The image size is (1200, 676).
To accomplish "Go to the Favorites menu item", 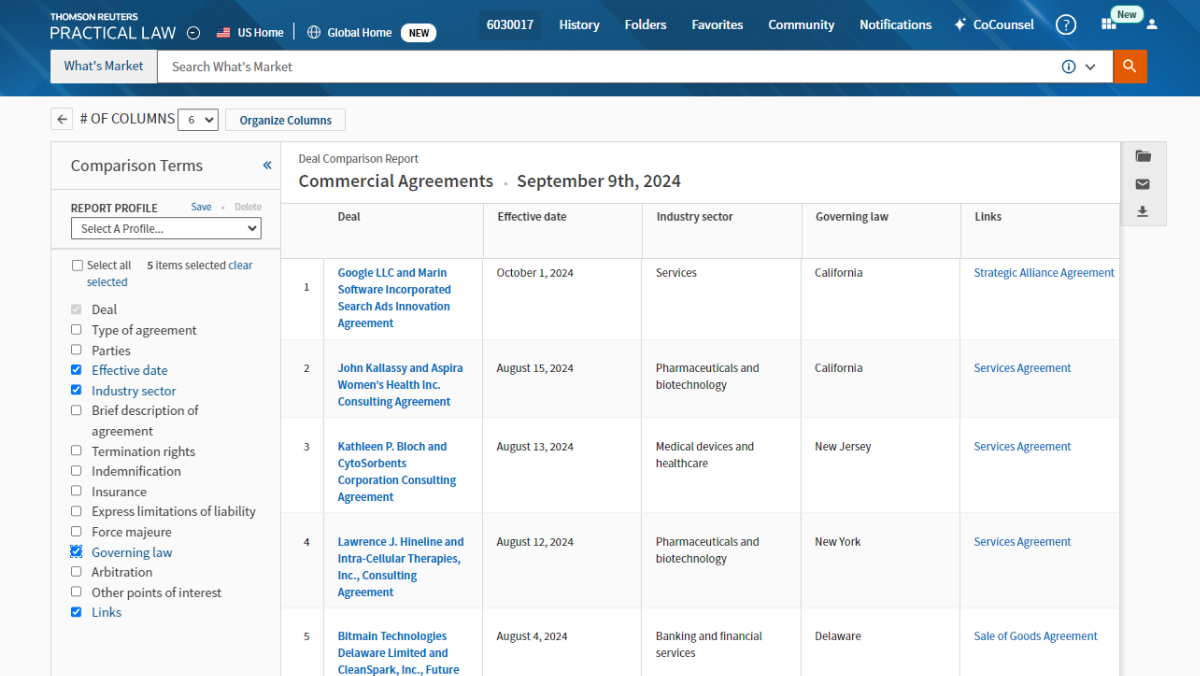I will [x=717, y=25].
